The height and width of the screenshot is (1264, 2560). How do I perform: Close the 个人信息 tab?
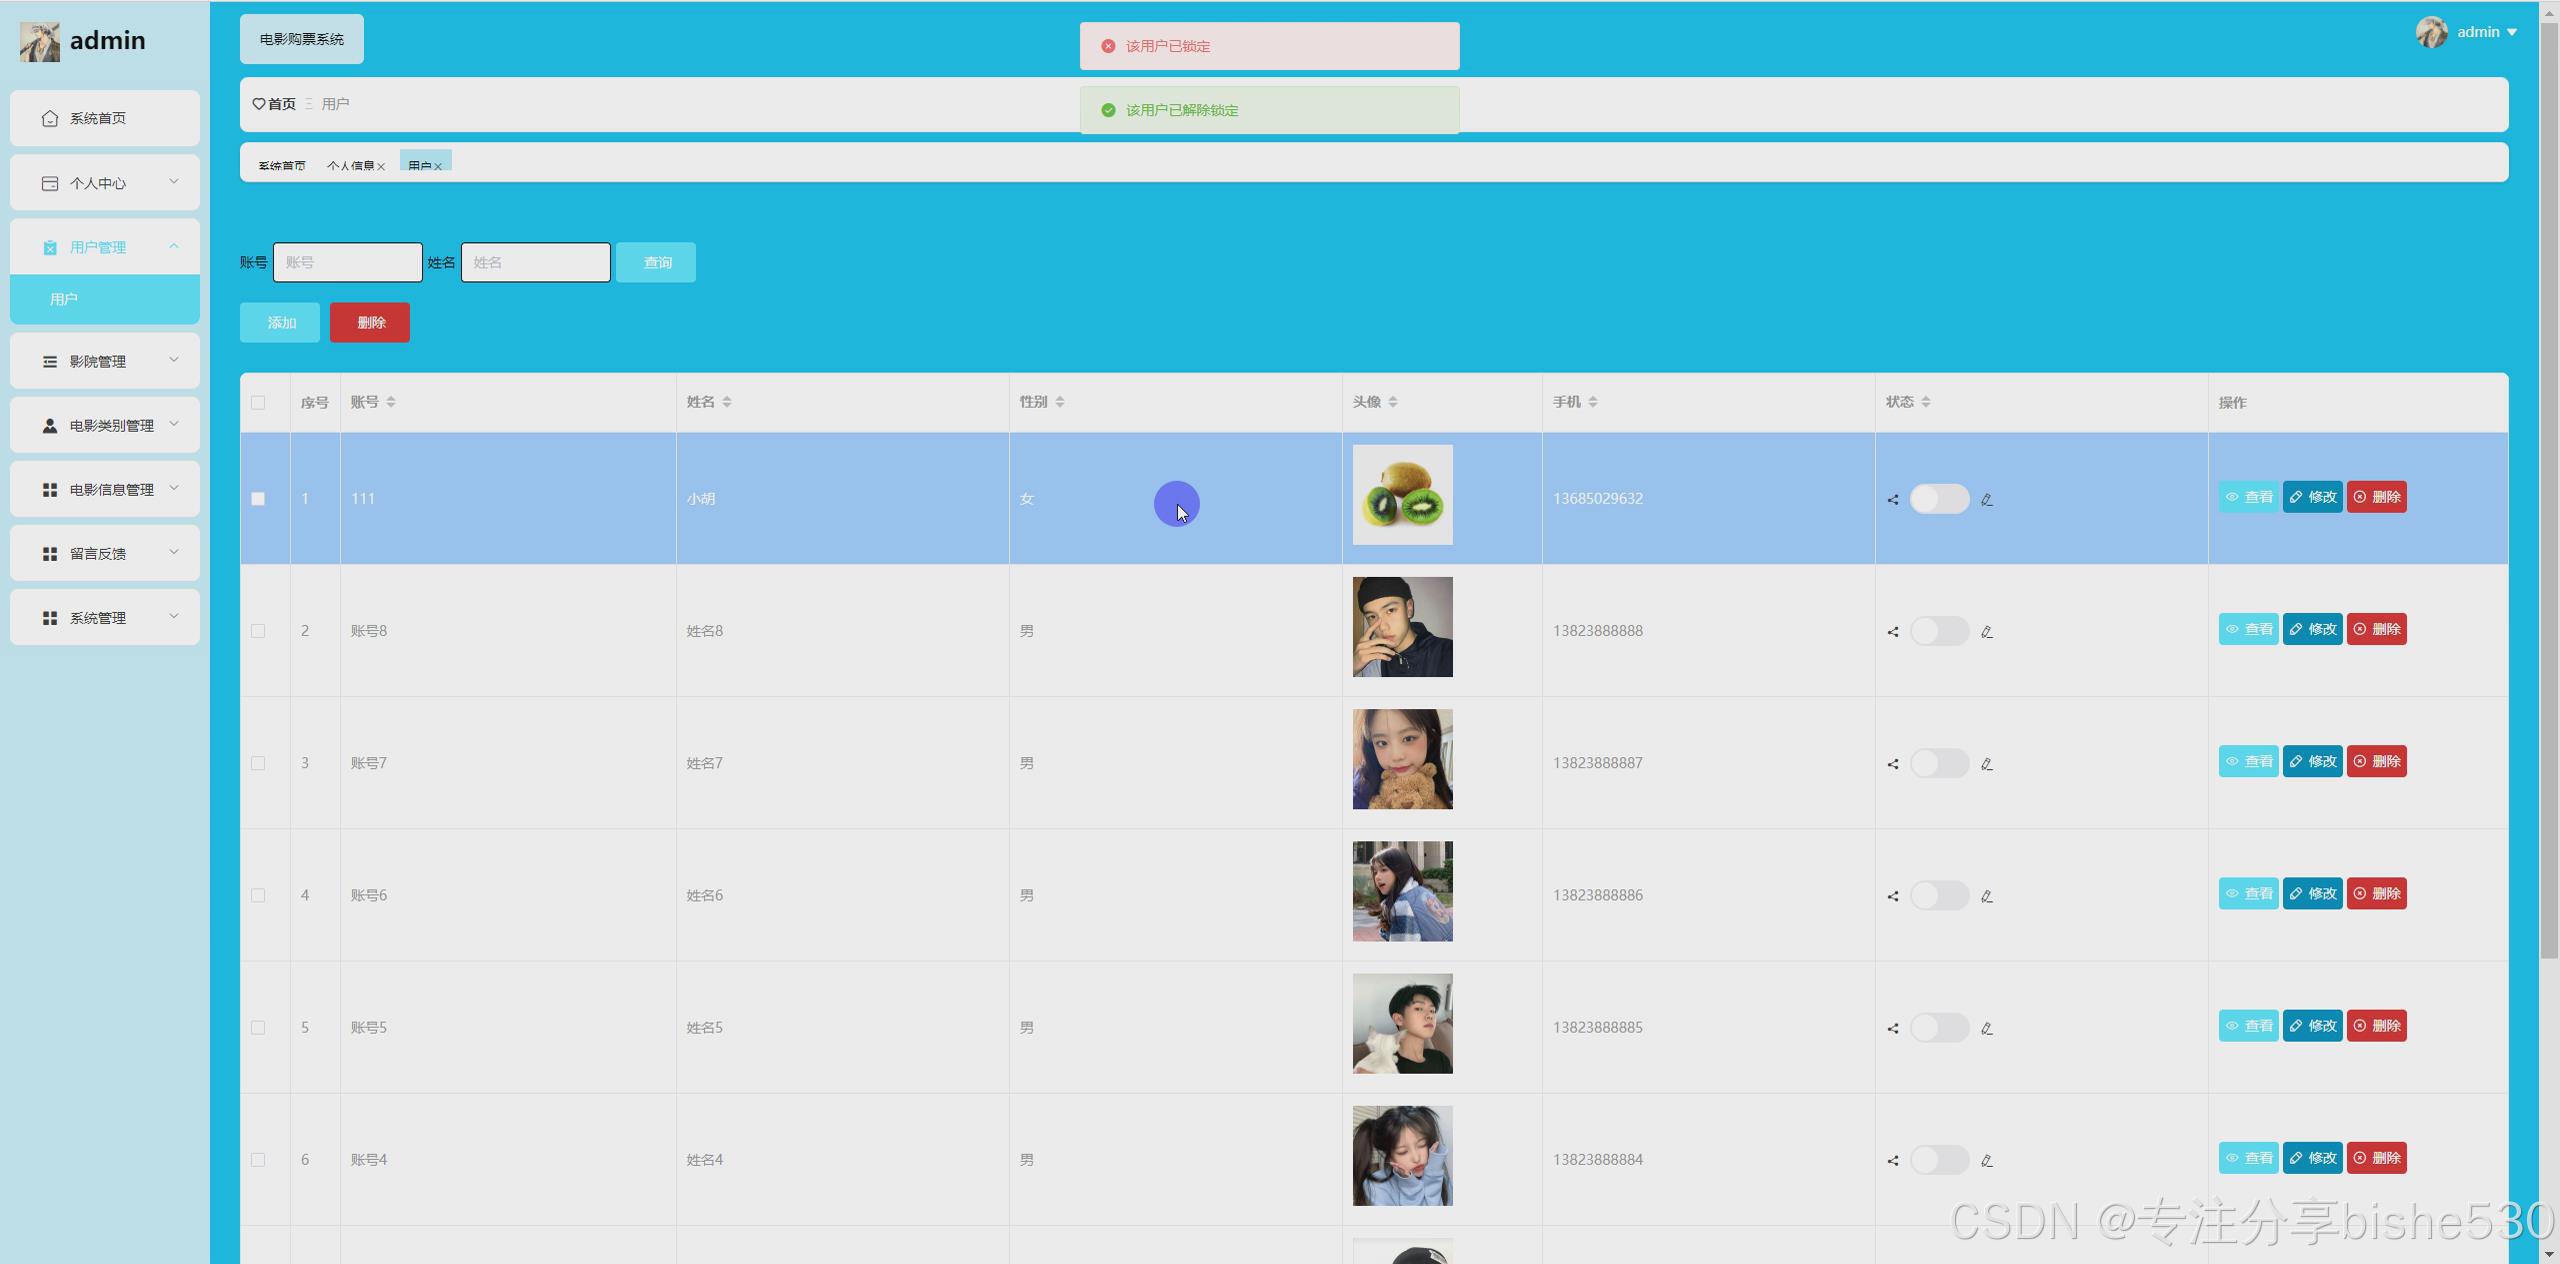coord(381,167)
